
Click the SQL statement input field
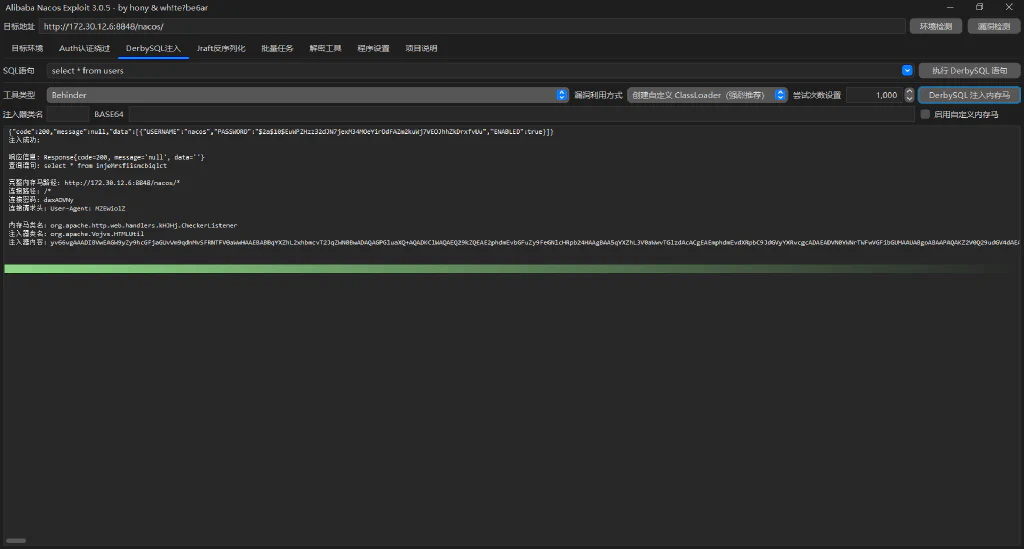coord(473,71)
